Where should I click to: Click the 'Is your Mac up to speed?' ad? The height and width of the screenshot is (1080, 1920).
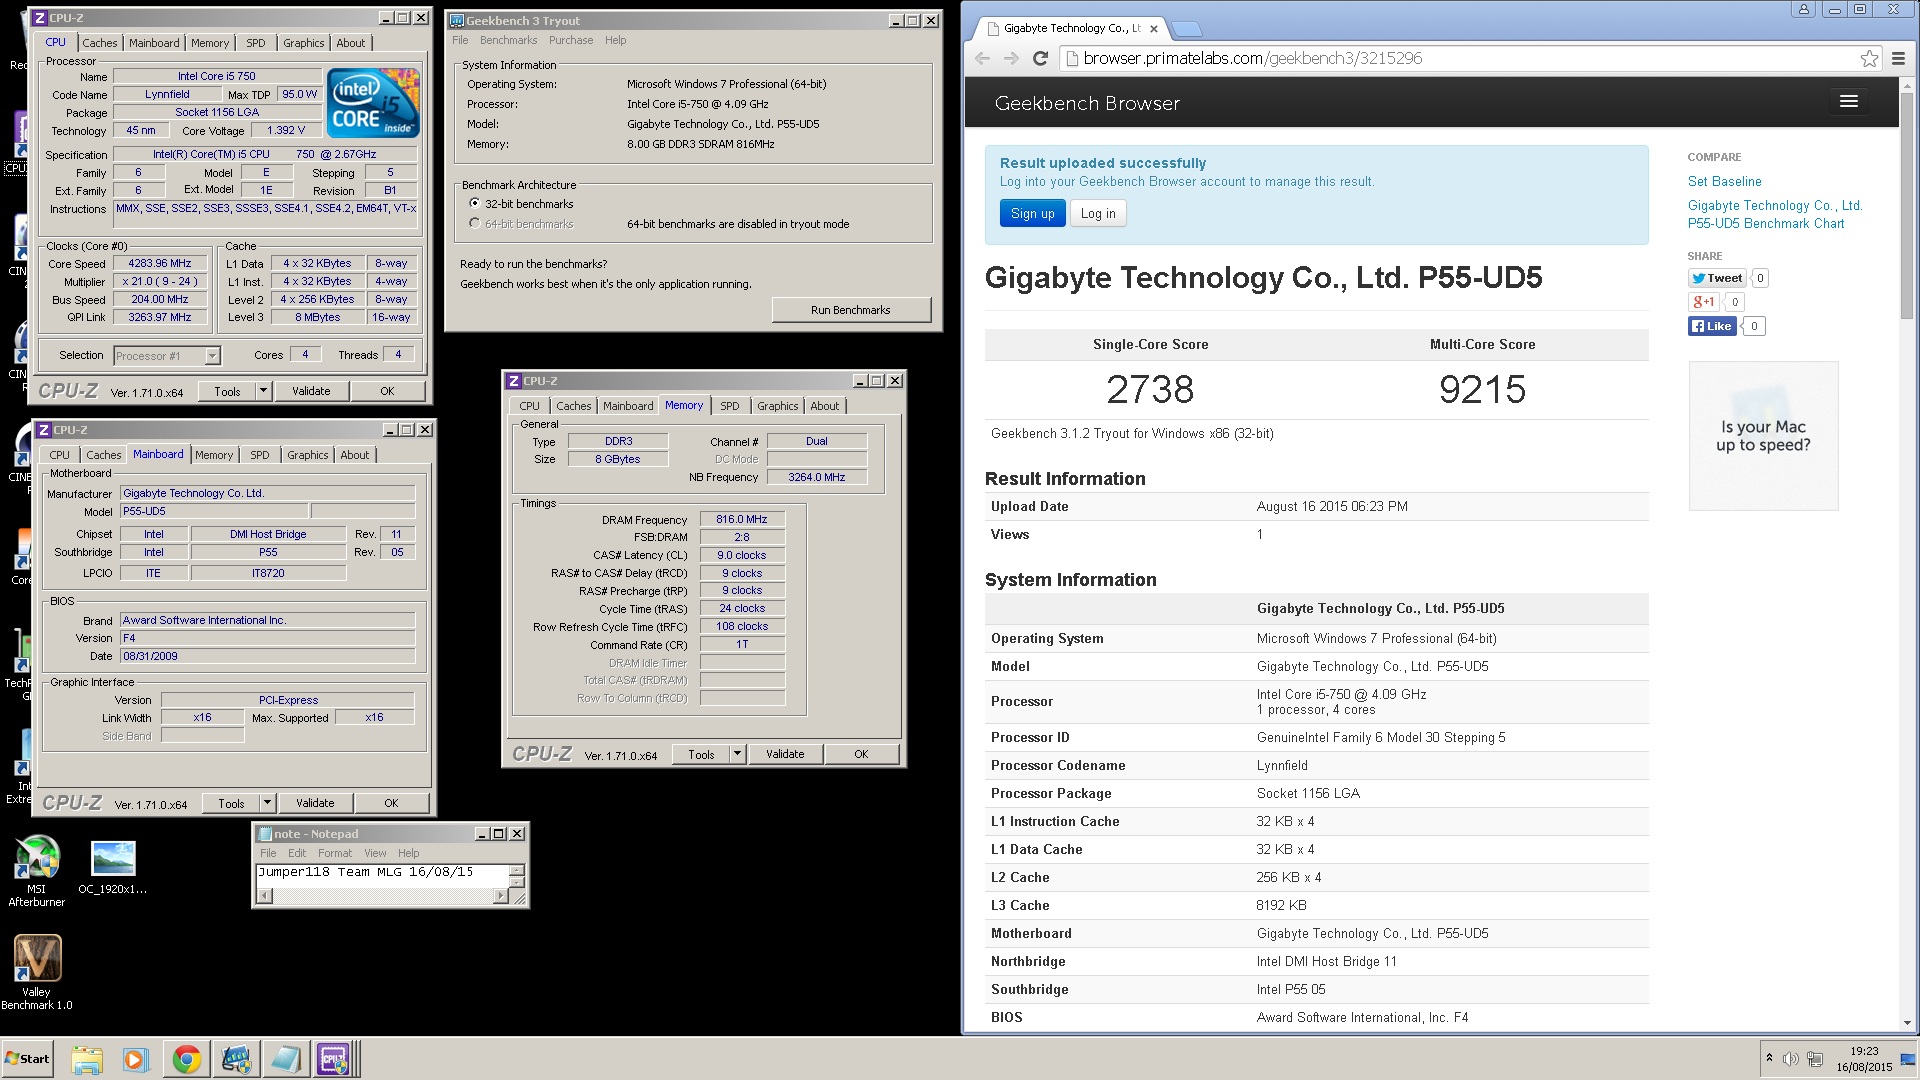pos(1763,436)
